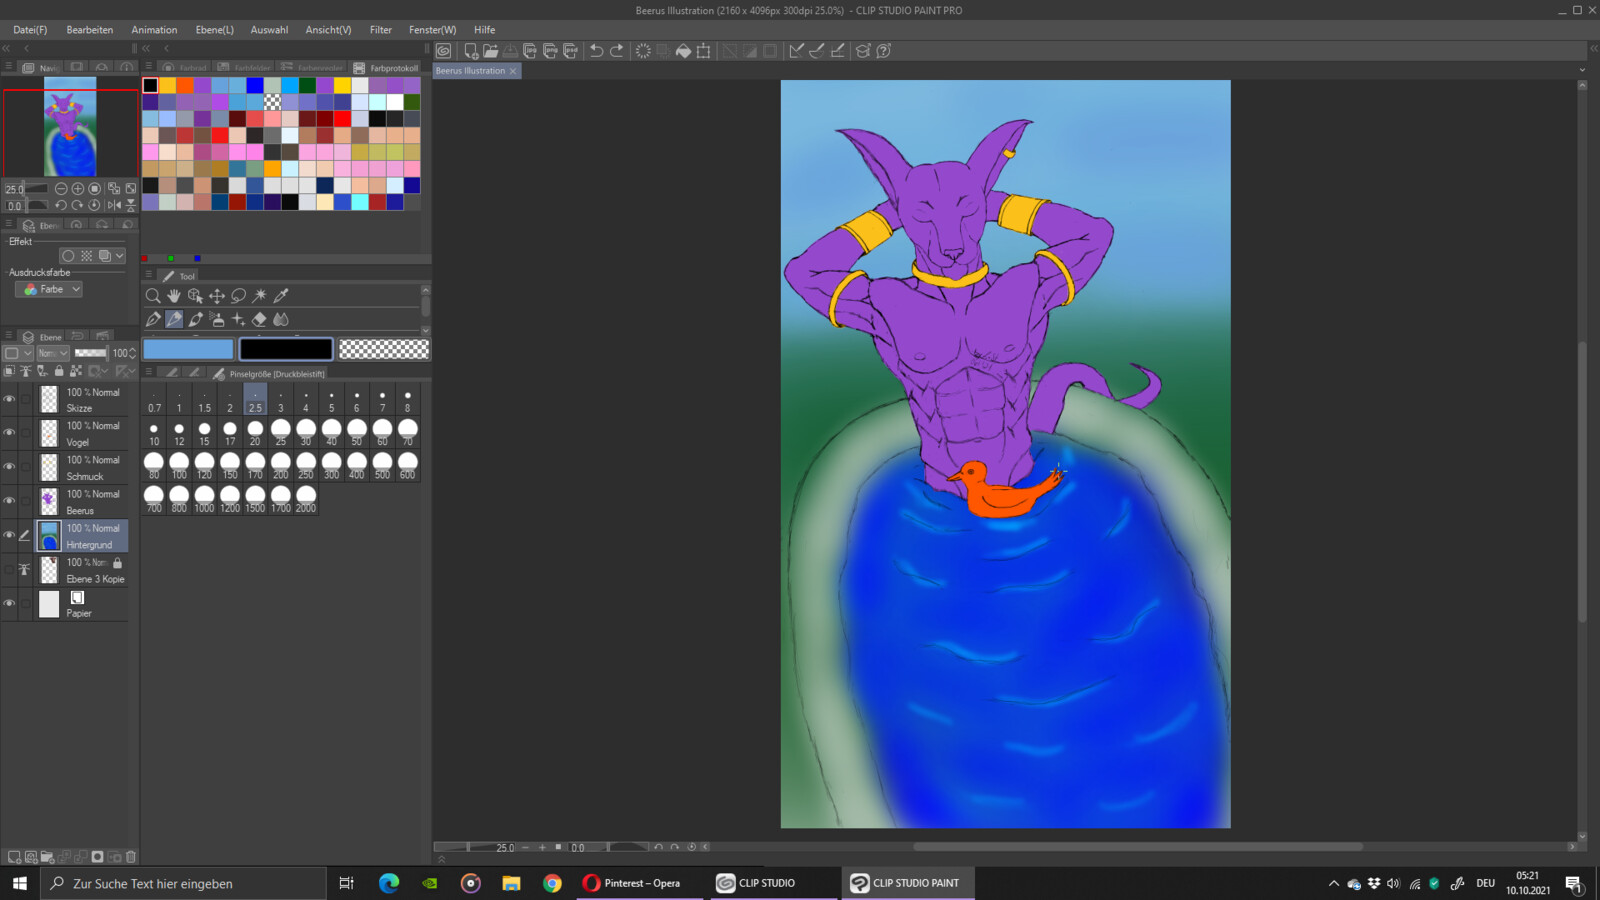
Task: Click Navigator zoom in plus icon
Action: tap(78, 188)
